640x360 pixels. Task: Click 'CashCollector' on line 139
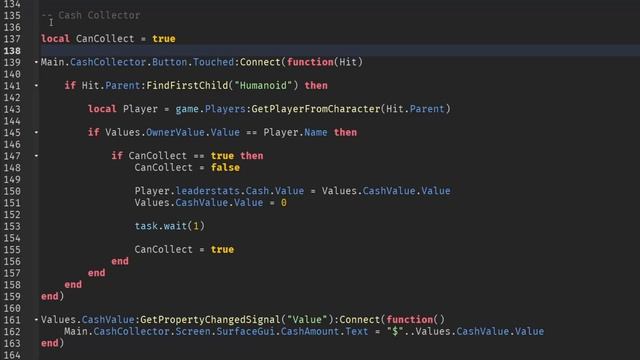(108, 62)
